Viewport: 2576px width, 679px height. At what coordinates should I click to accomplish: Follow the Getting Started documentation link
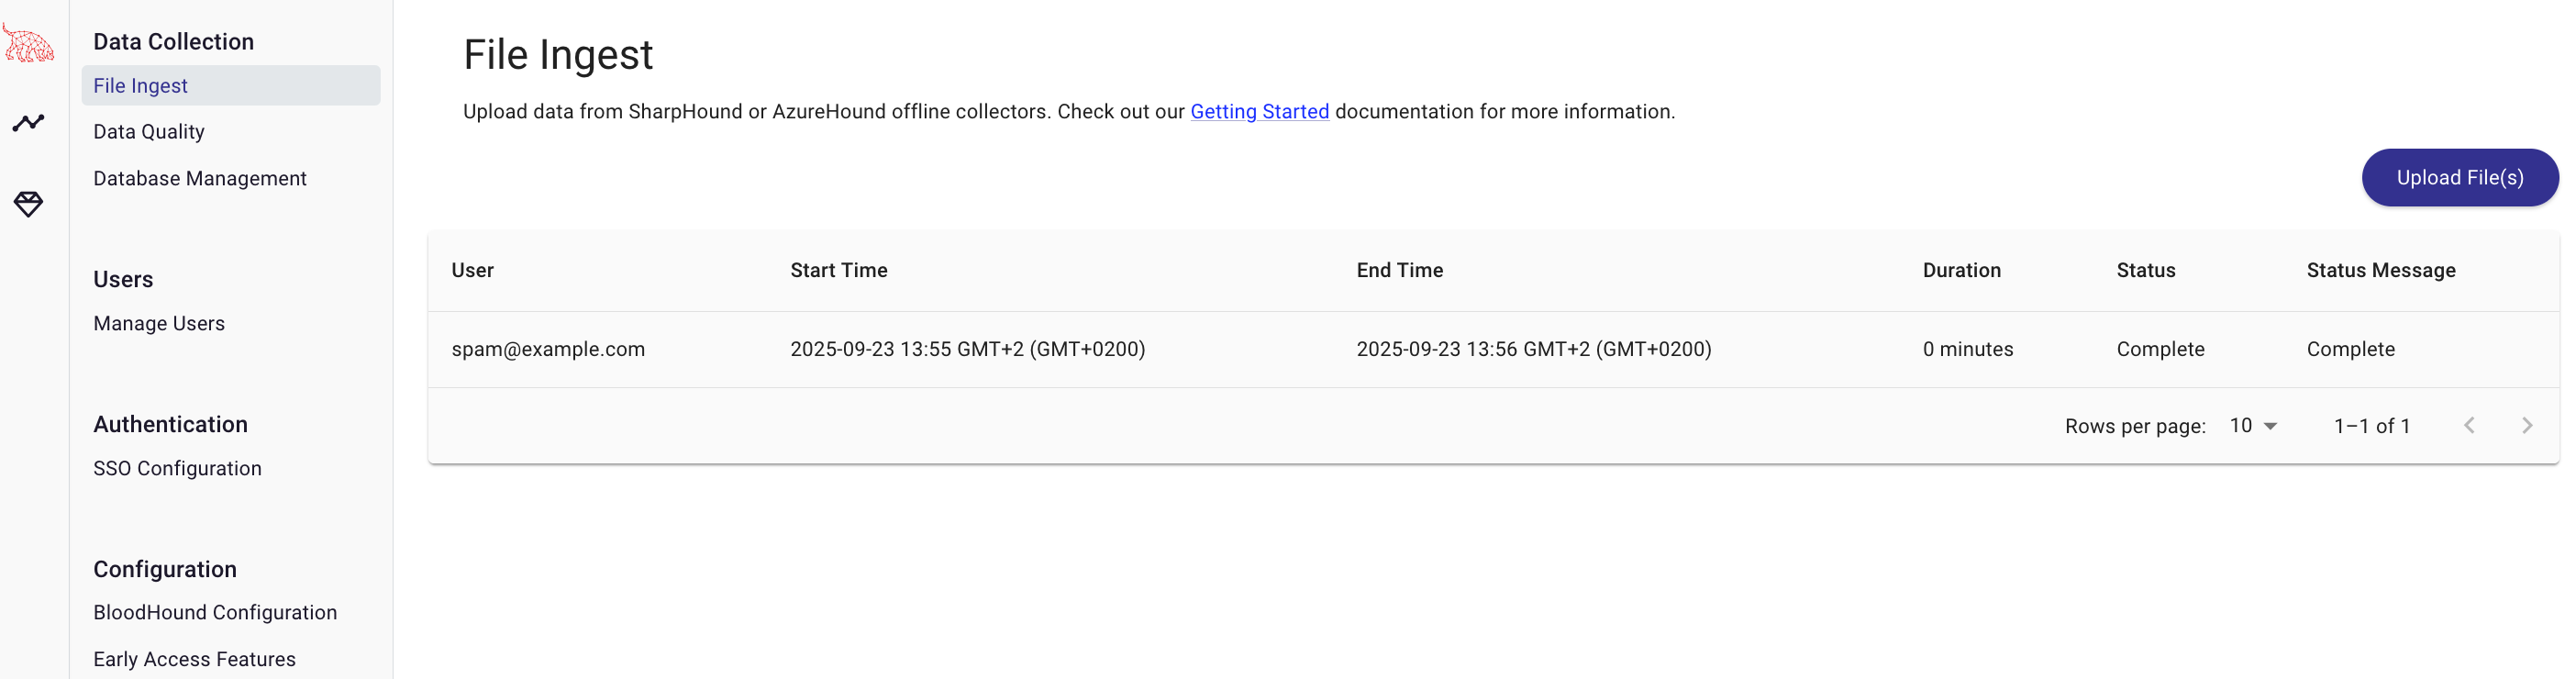coord(1259,112)
